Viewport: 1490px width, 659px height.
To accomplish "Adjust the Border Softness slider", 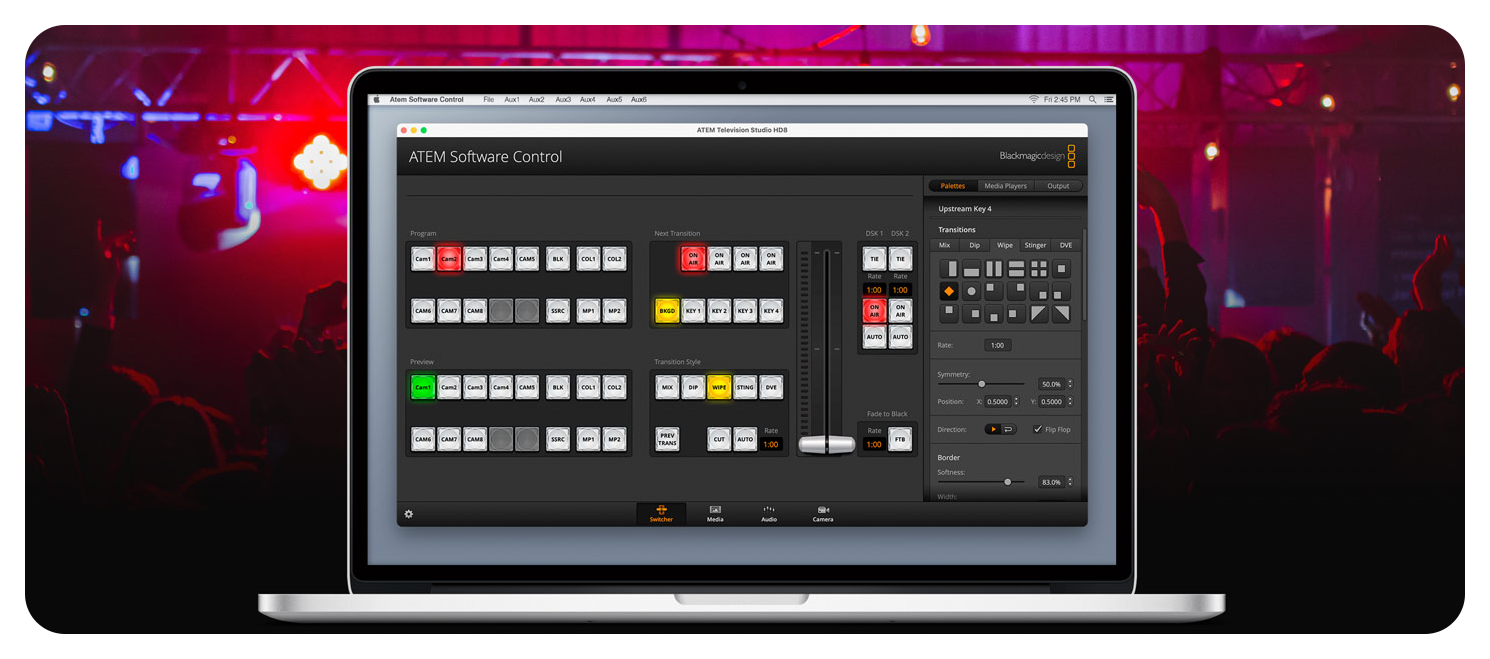I will [1008, 482].
